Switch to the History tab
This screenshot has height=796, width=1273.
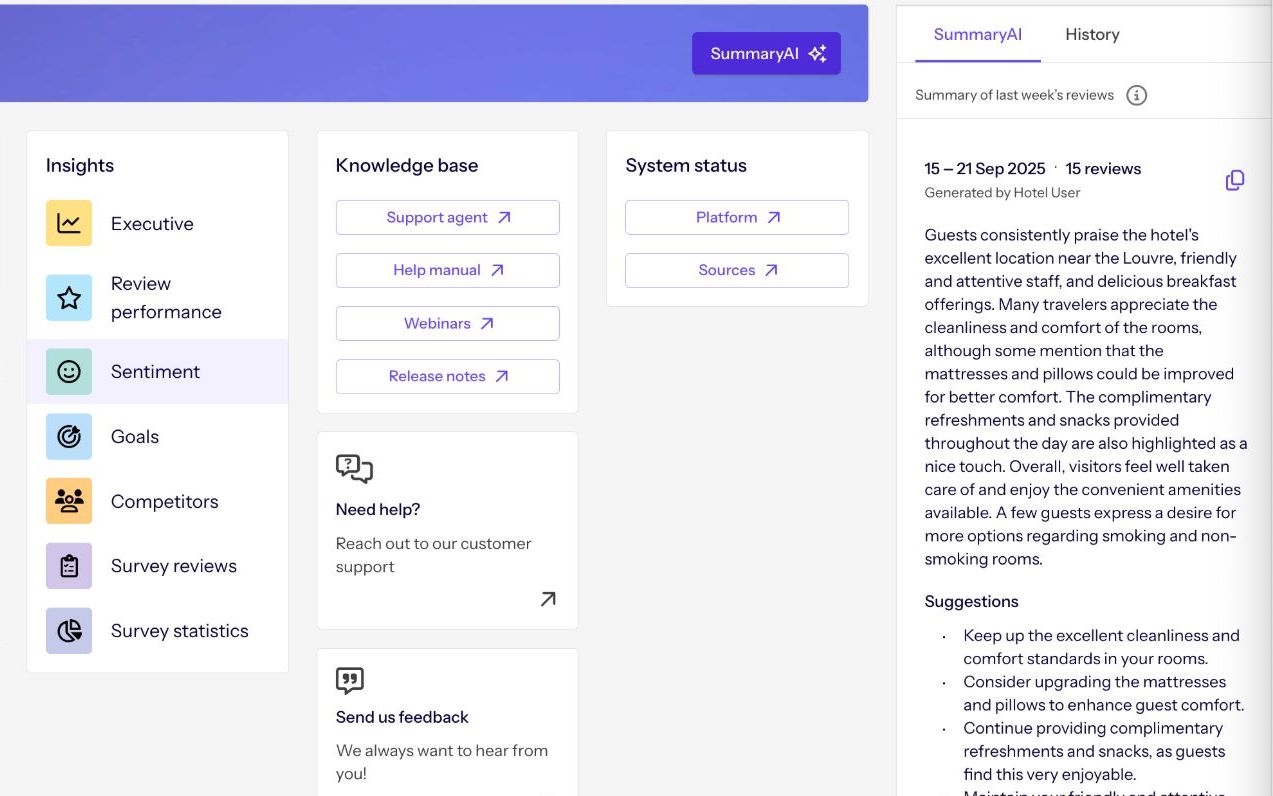[1092, 35]
